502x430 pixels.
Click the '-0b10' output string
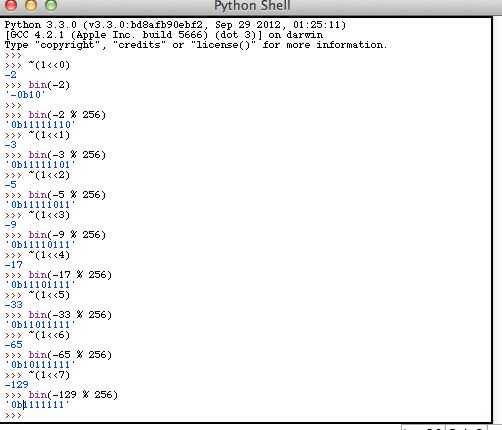tap(25, 95)
